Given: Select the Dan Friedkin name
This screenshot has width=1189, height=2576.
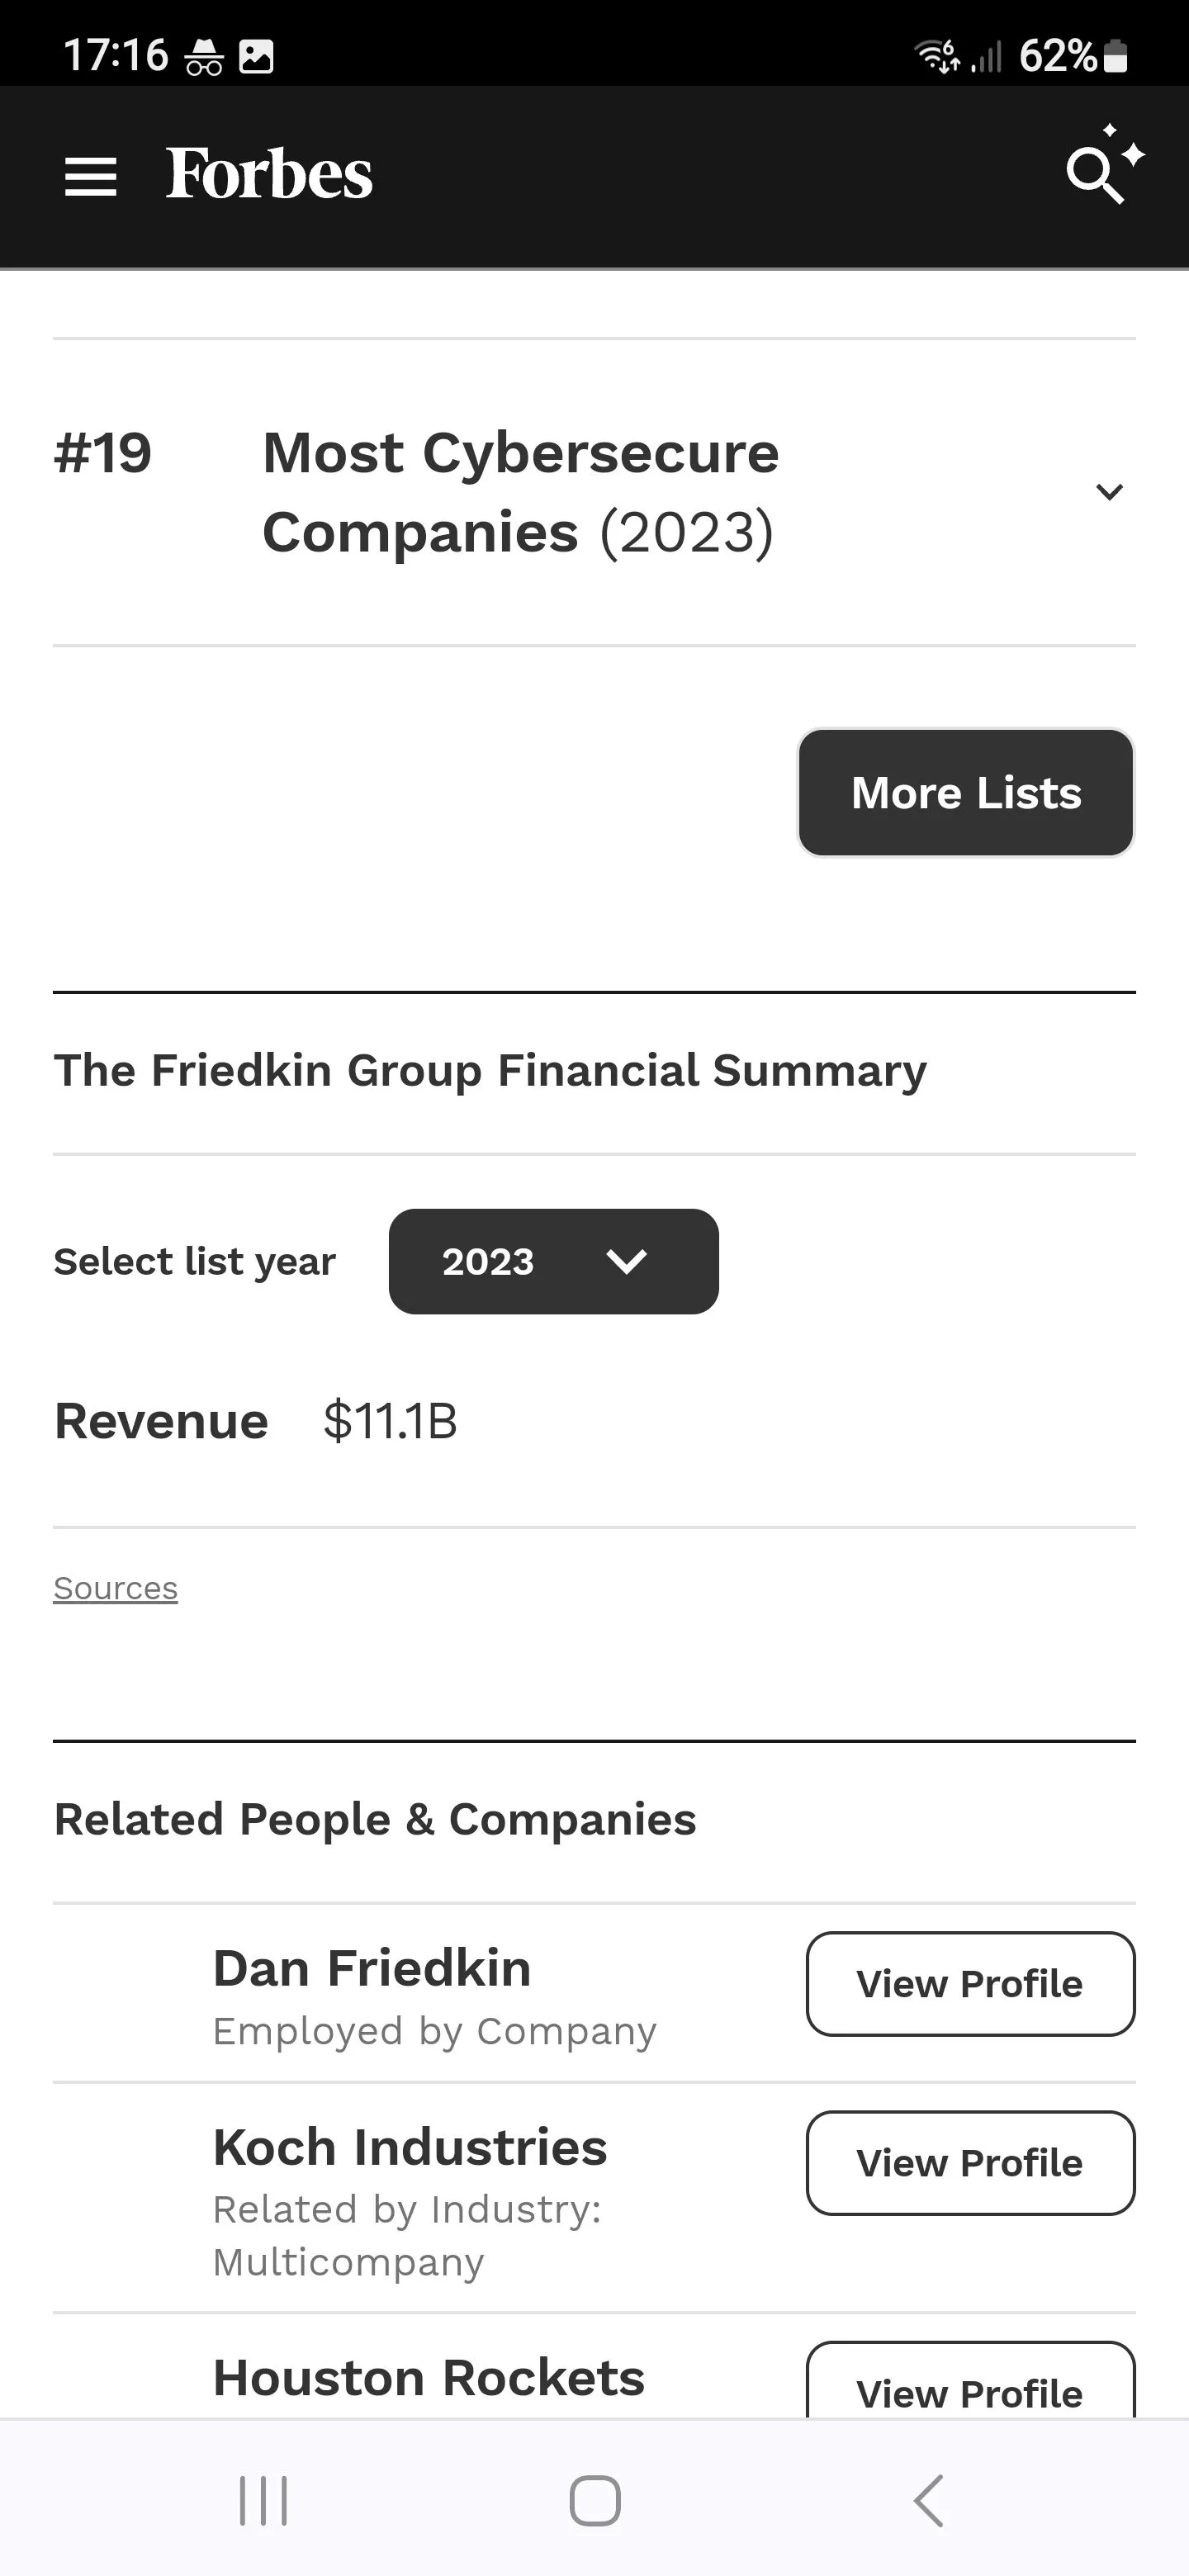Looking at the screenshot, I should coord(372,1968).
